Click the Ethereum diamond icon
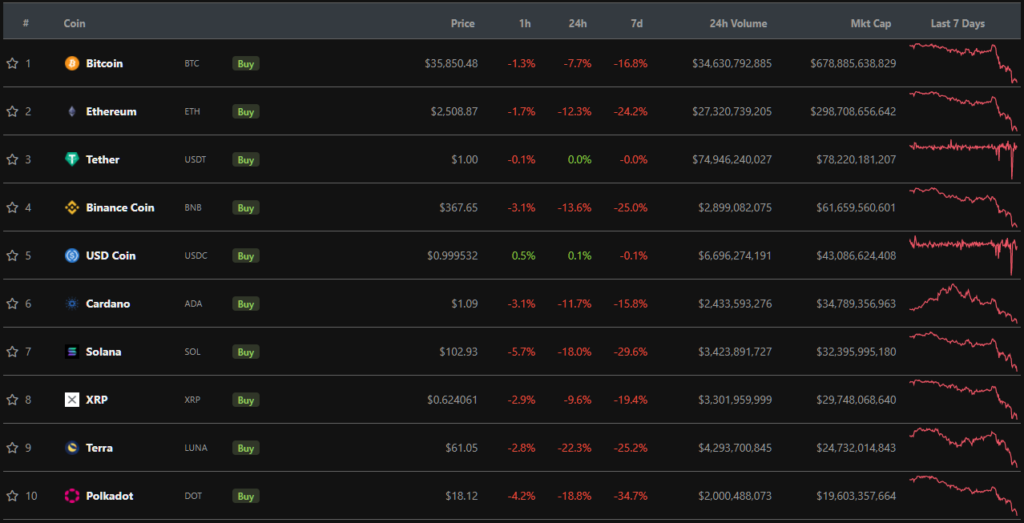Screen dimensions: 1024x523 pyautogui.click(x=71, y=112)
